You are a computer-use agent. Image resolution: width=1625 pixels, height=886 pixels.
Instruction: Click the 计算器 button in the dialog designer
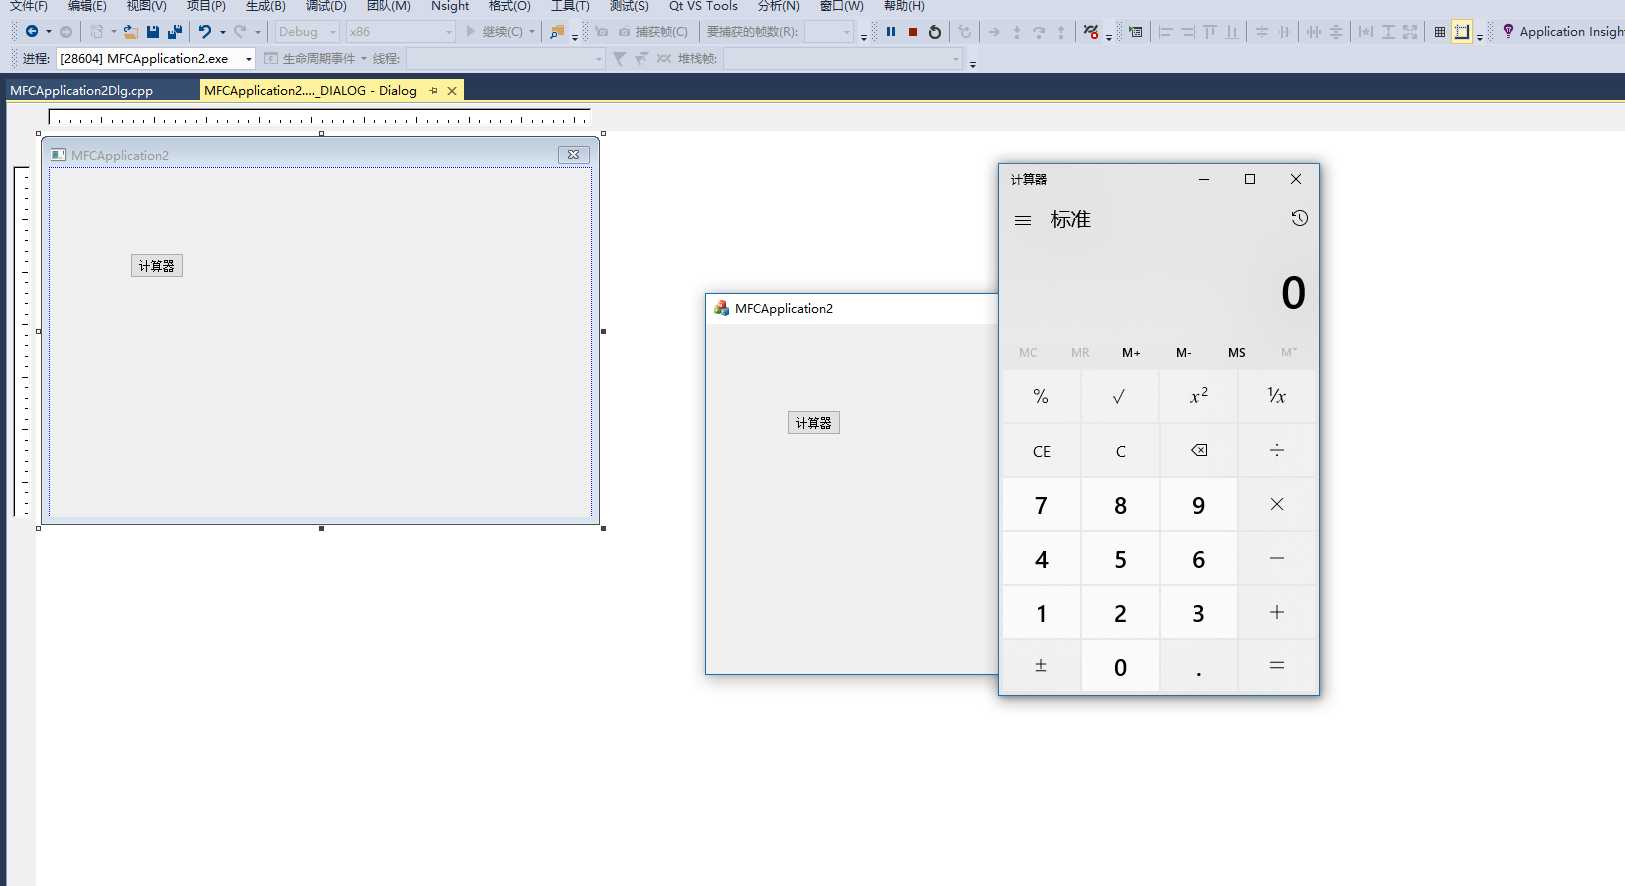point(157,266)
